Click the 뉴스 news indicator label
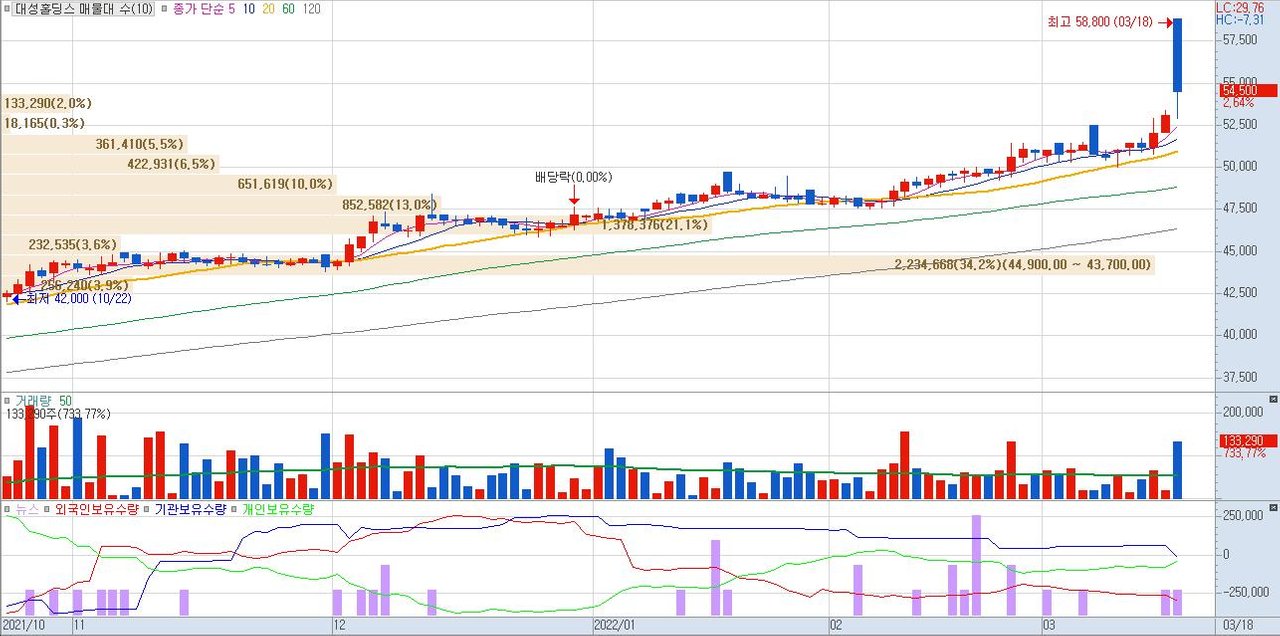Viewport: 1280px width, 636px height. tap(26, 509)
